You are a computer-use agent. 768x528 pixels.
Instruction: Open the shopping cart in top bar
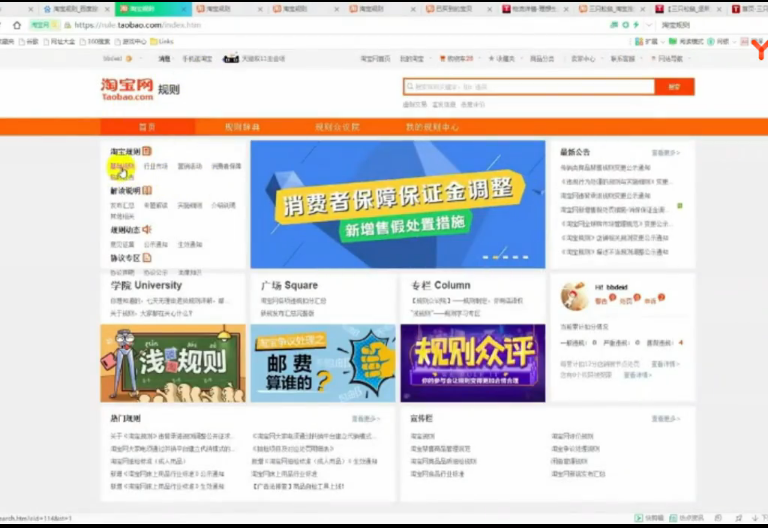pos(456,58)
